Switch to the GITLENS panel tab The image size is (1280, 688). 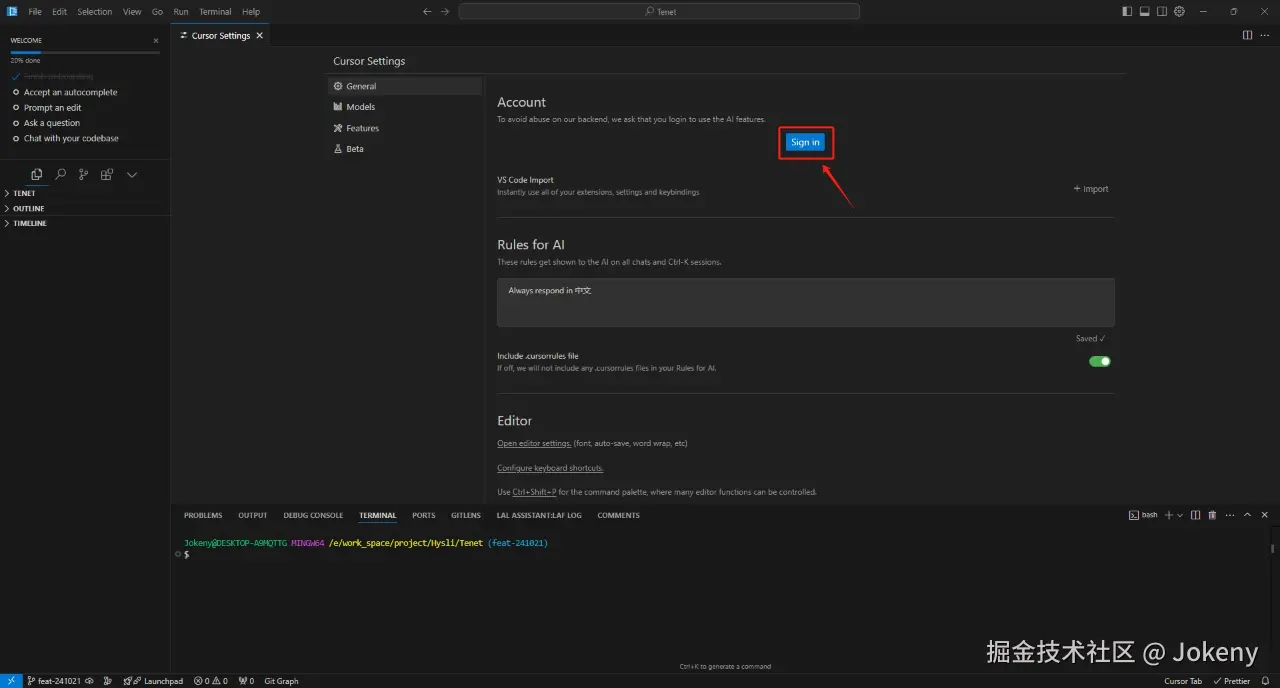pos(466,516)
